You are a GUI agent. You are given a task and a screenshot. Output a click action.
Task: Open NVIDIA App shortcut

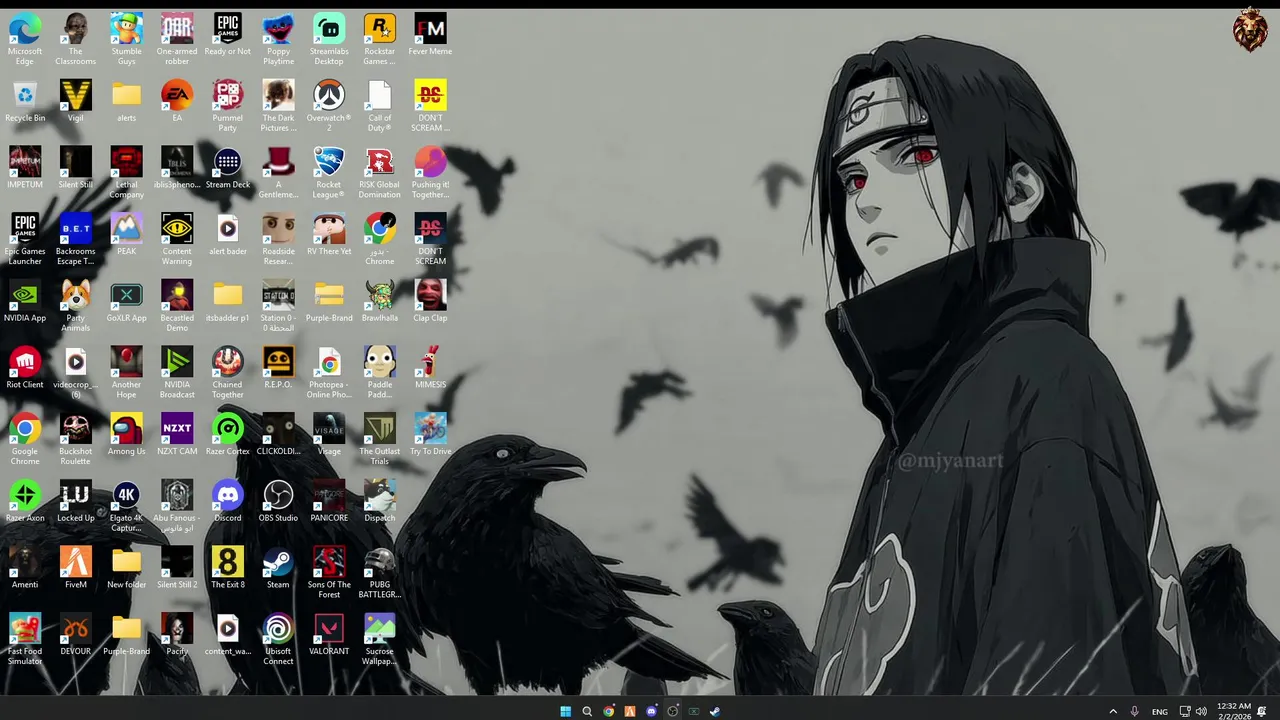(25, 302)
